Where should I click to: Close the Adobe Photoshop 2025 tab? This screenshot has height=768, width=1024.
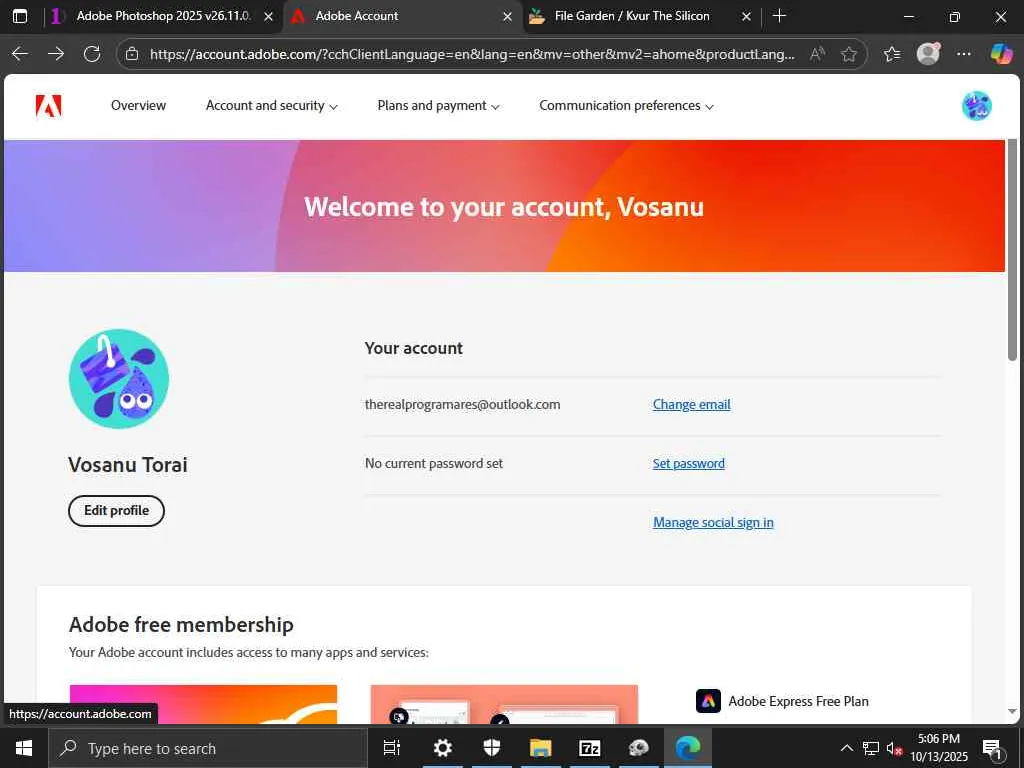[268, 16]
